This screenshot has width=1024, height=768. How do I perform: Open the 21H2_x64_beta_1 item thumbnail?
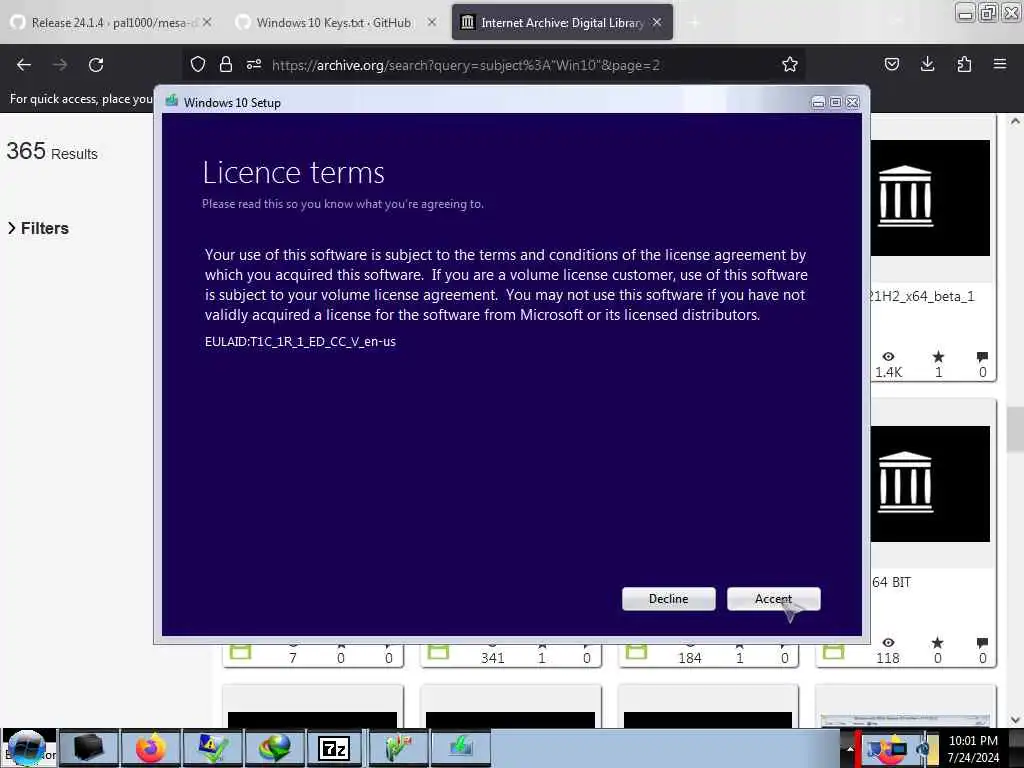(x=929, y=198)
